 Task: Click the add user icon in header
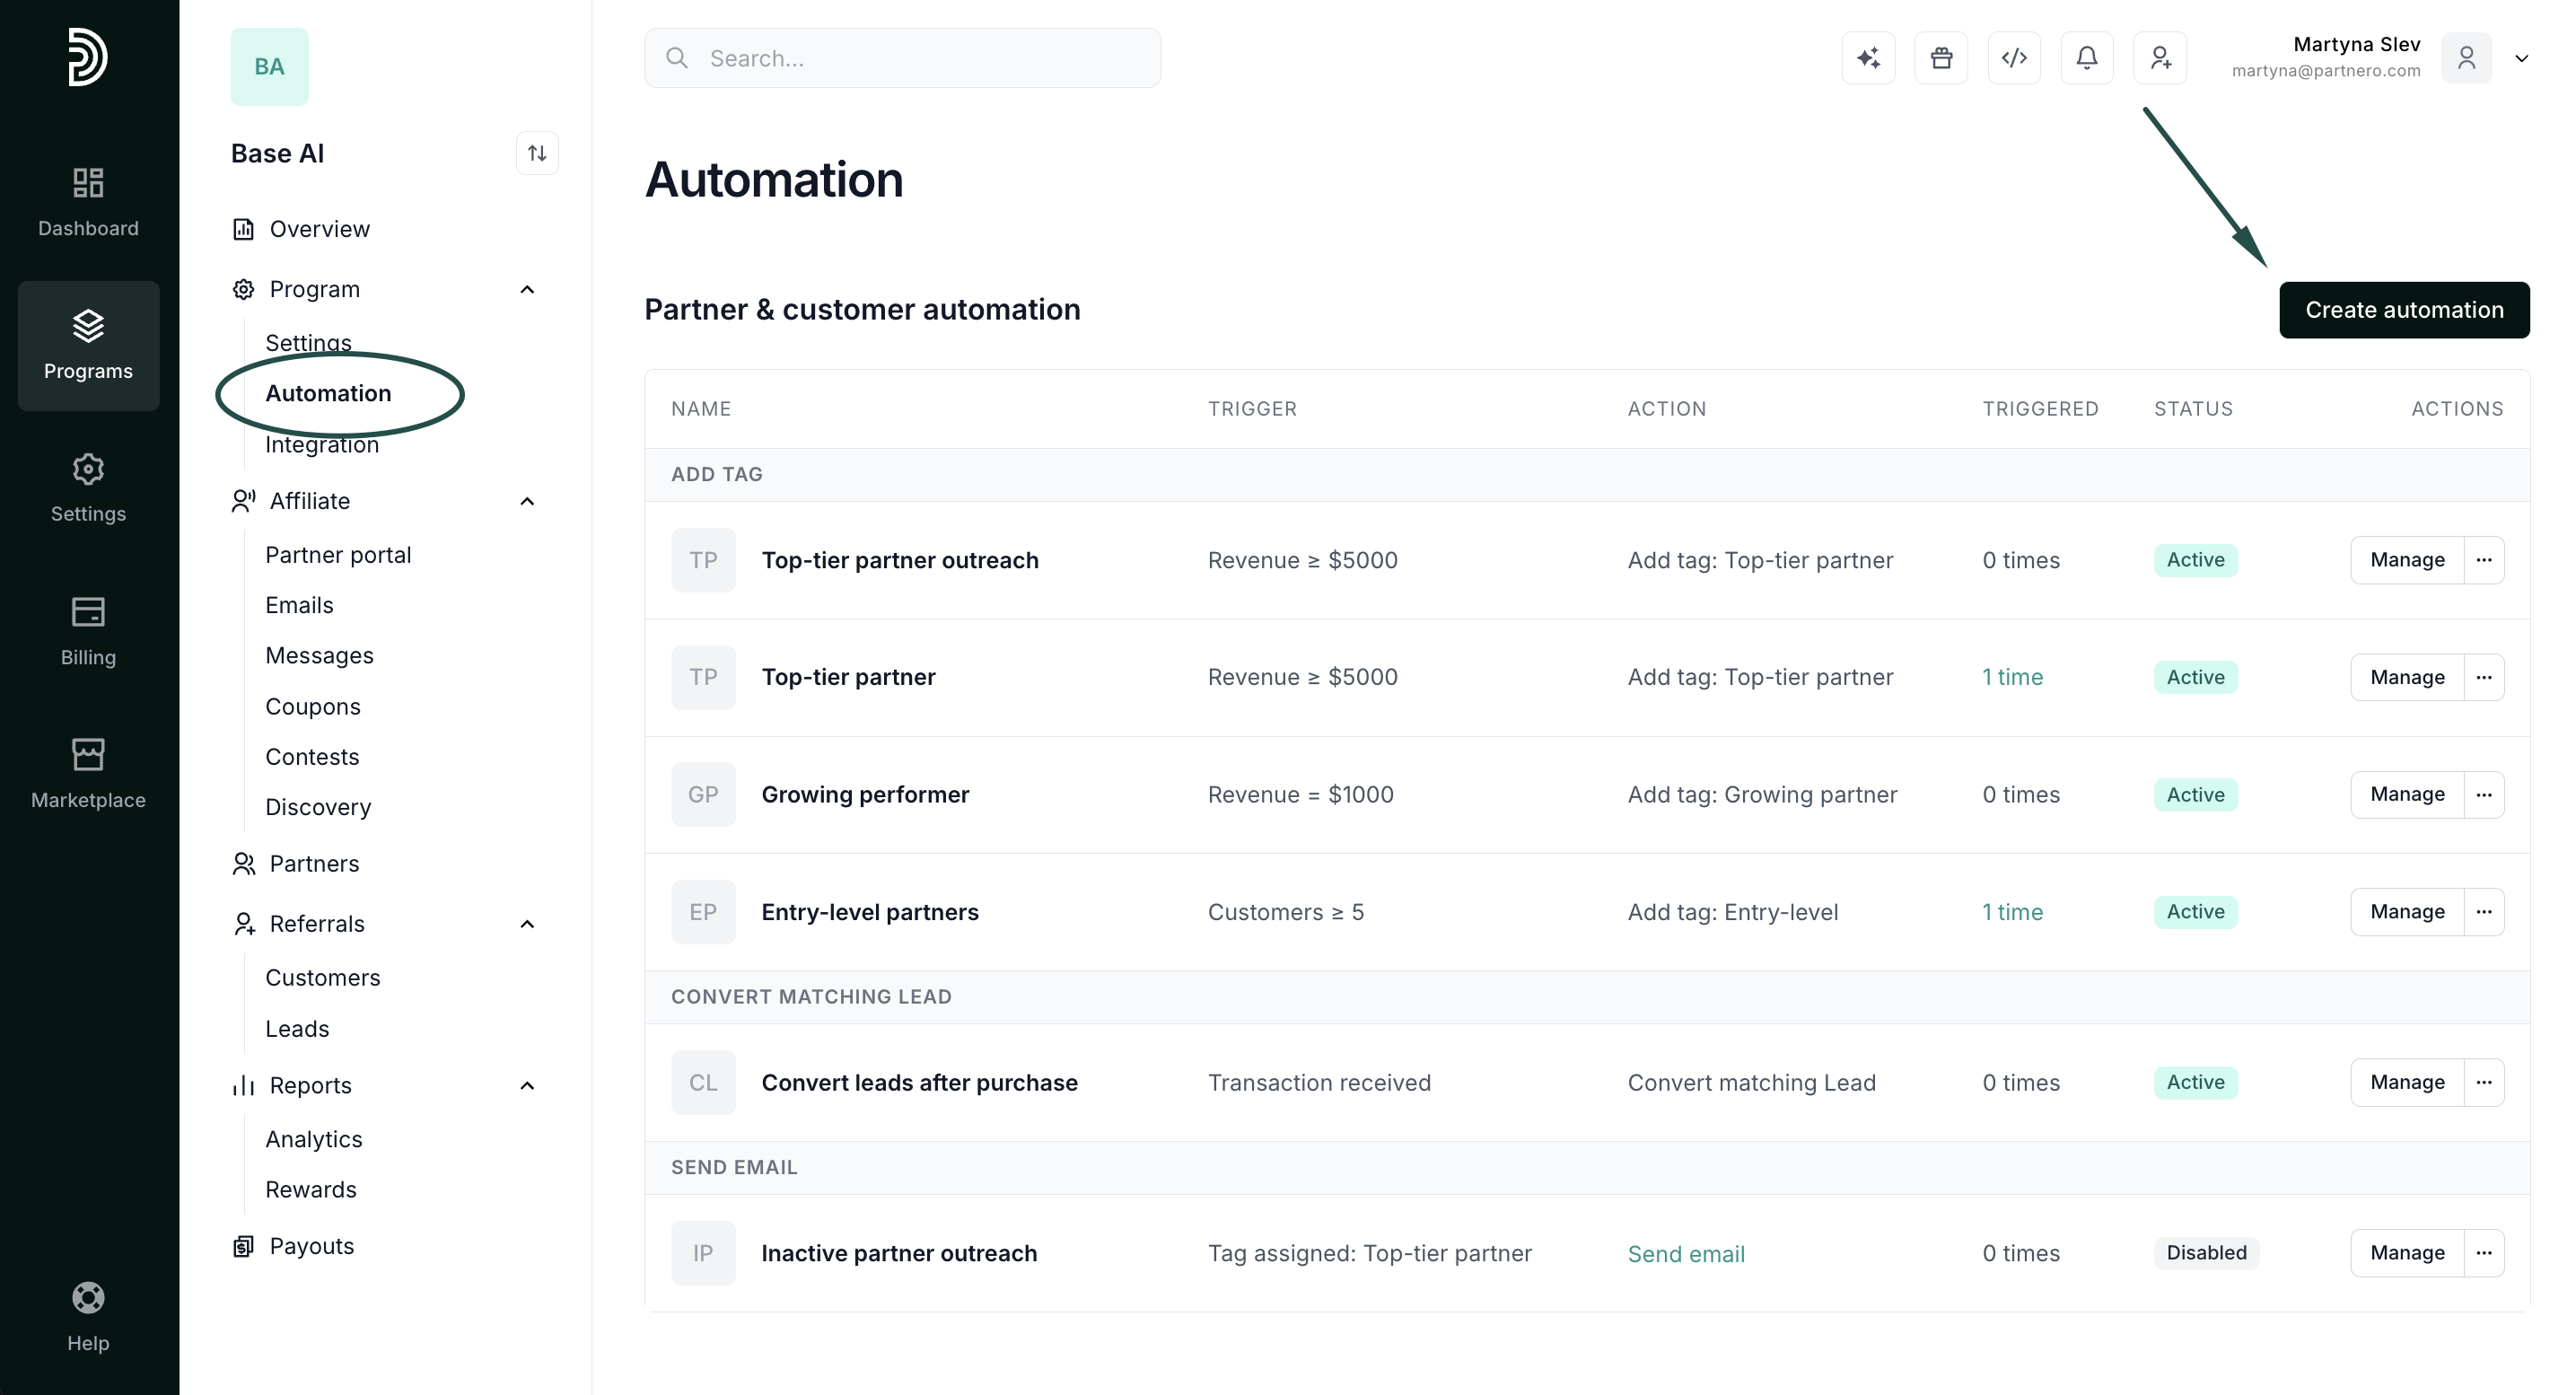(2160, 58)
